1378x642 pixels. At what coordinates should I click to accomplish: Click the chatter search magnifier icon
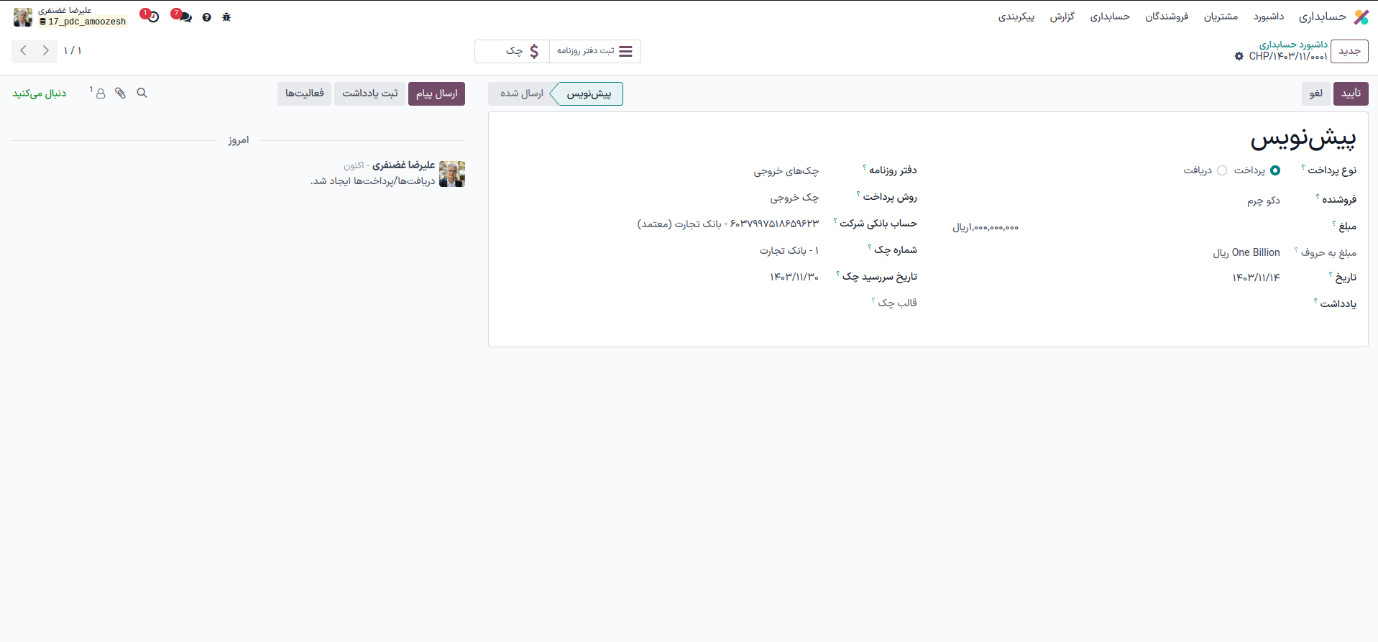(142, 93)
